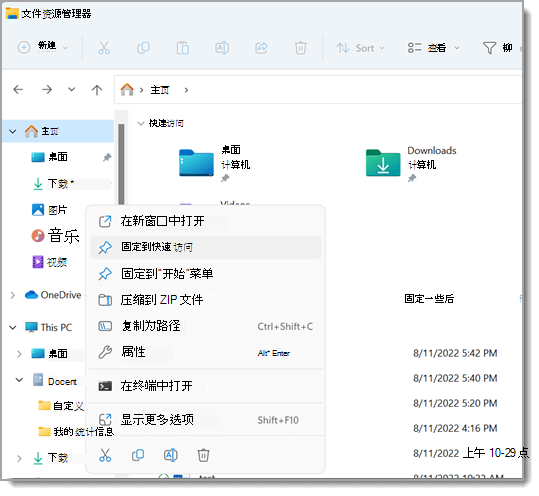Click the date 8/11/2022 4:16 PM

[455, 428]
